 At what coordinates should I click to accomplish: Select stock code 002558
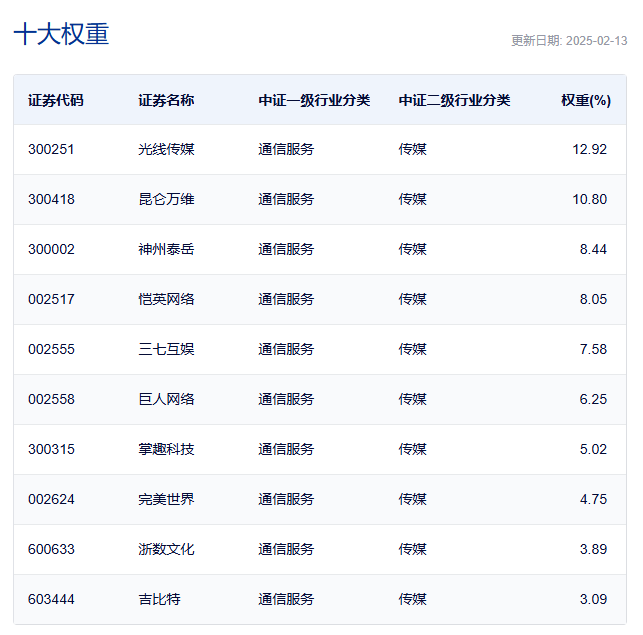click(x=51, y=400)
